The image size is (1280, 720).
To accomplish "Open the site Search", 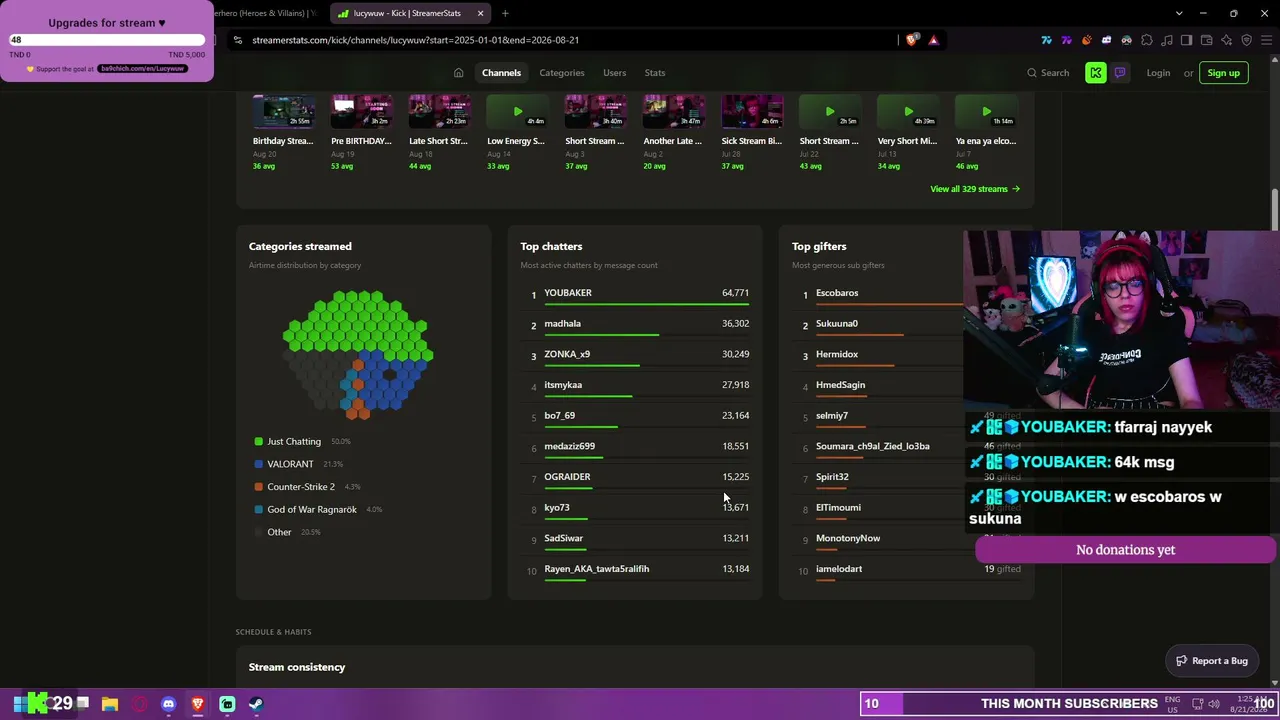I will pyautogui.click(x=1047, y=73).
